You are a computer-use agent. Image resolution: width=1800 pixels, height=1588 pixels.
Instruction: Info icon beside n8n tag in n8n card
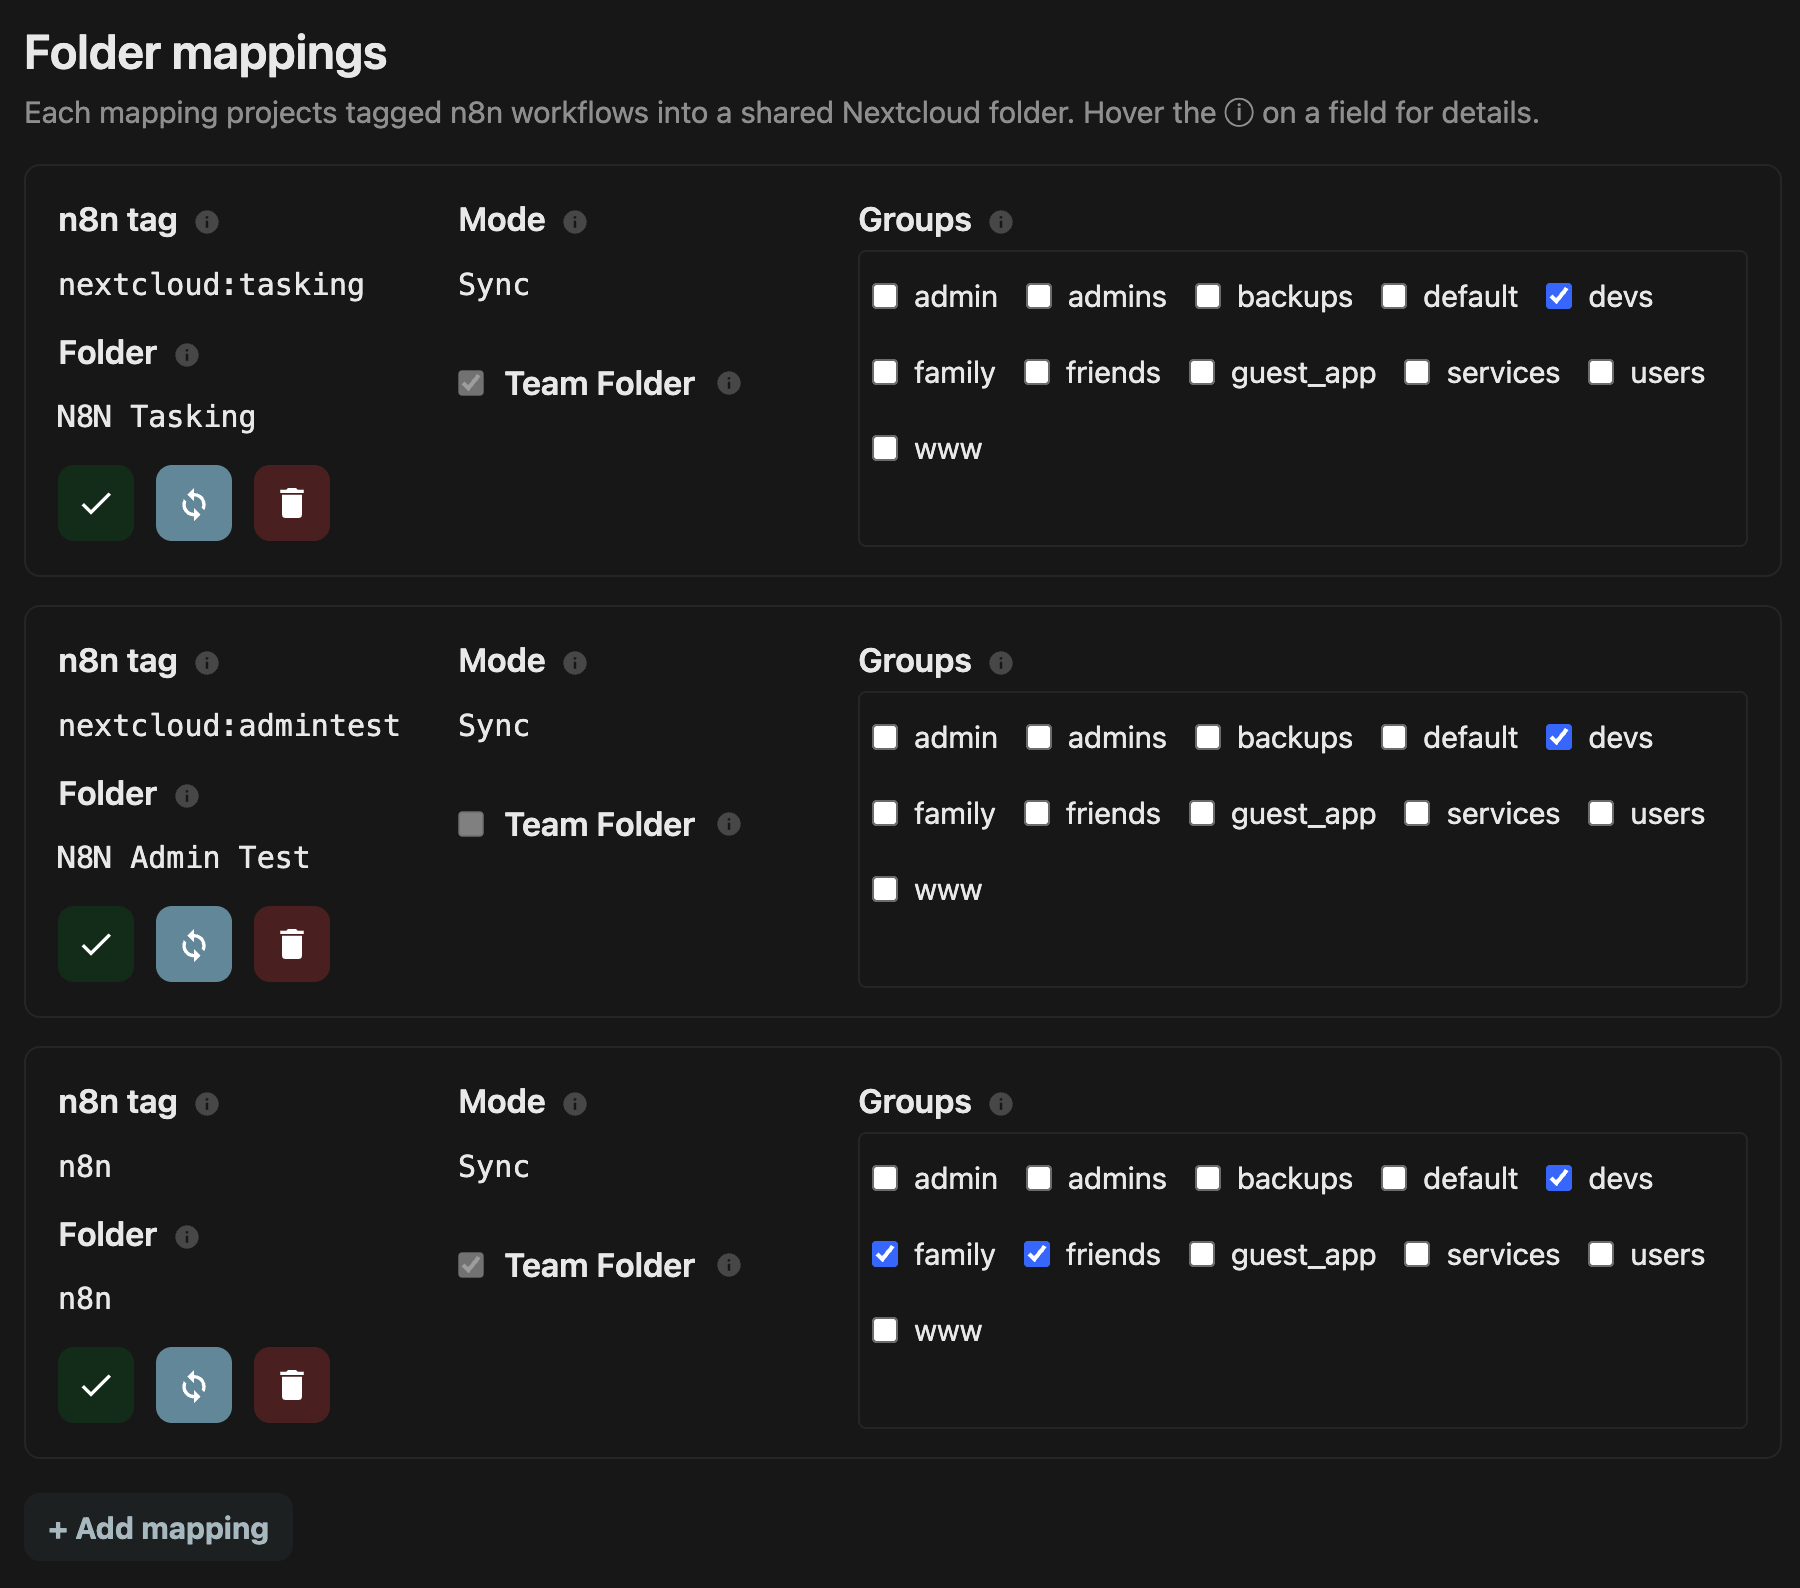pyautogui.click(x=207, y=1103)
